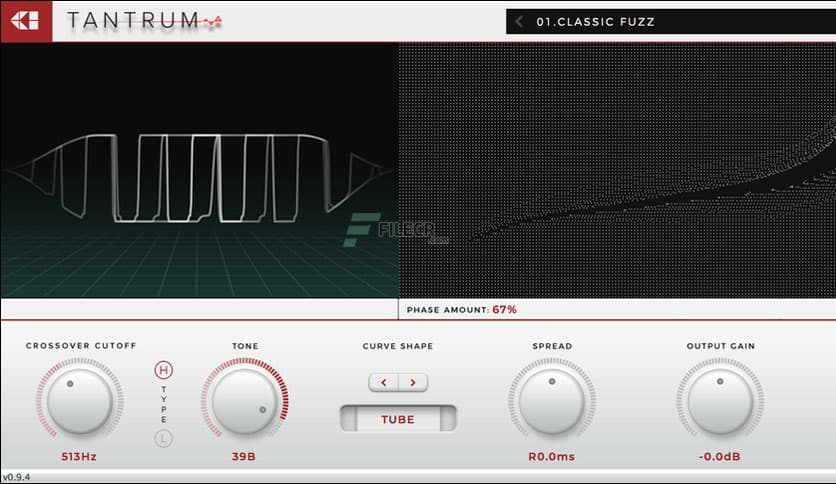Open the TUBE curve shape selector
The height and width of the screenshot is (484, 836).
pyautogui.click(x=398, y=419)
